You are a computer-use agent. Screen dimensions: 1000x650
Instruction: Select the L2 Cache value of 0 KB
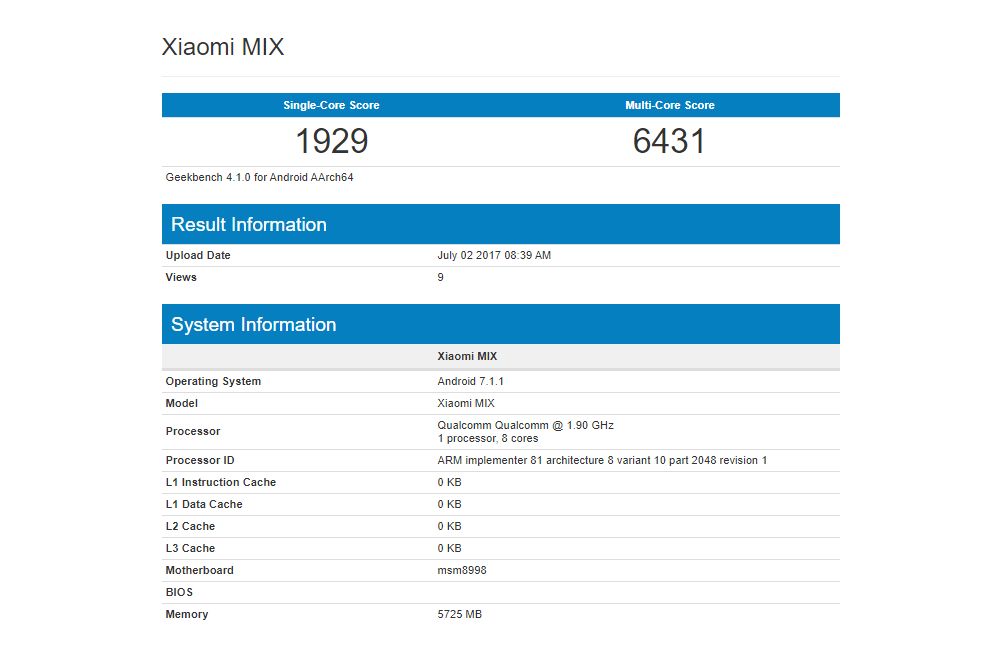click(446, 526)
